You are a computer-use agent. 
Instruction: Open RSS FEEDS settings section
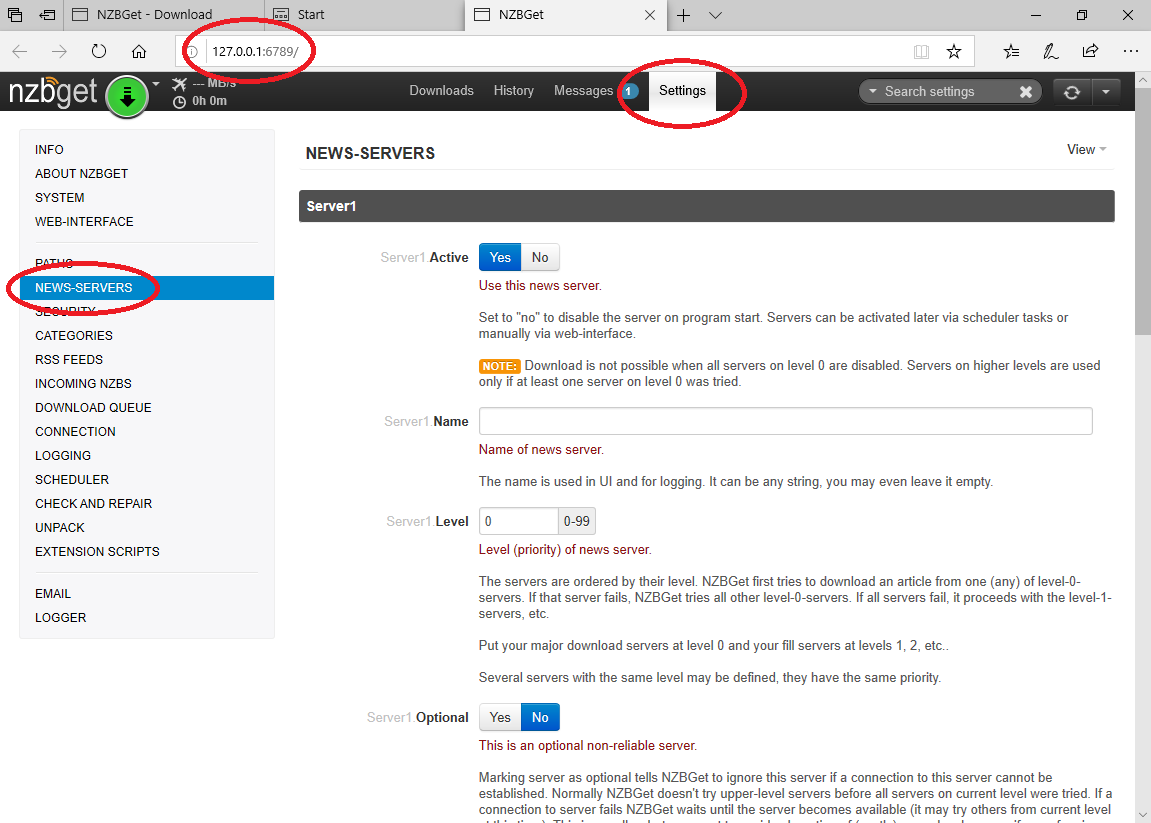pyautogui.click(x=69, y=359)
